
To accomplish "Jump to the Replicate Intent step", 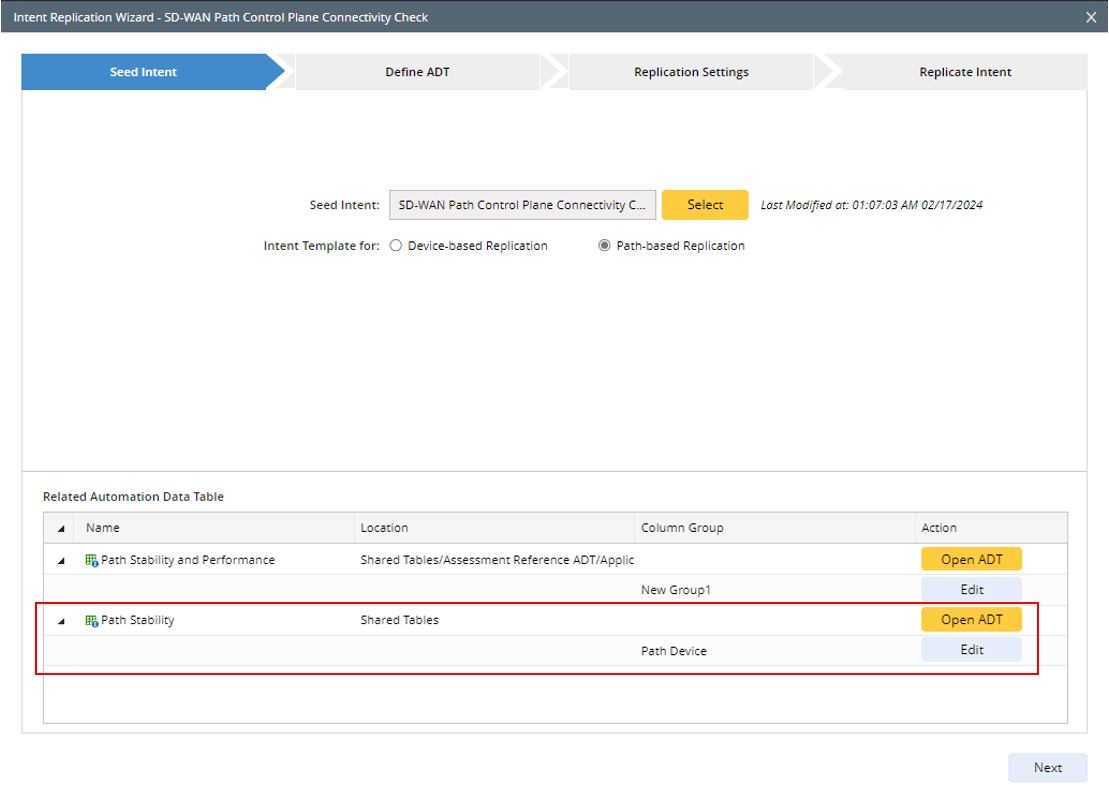I will click(965, 72).
